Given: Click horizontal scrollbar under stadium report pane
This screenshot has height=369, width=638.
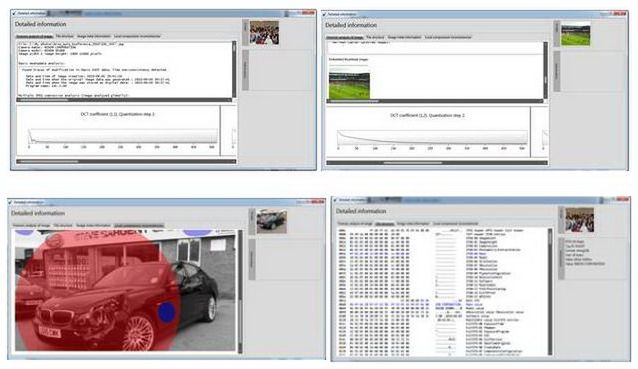Looking at the screenshot, I should (x=435, y=101).
